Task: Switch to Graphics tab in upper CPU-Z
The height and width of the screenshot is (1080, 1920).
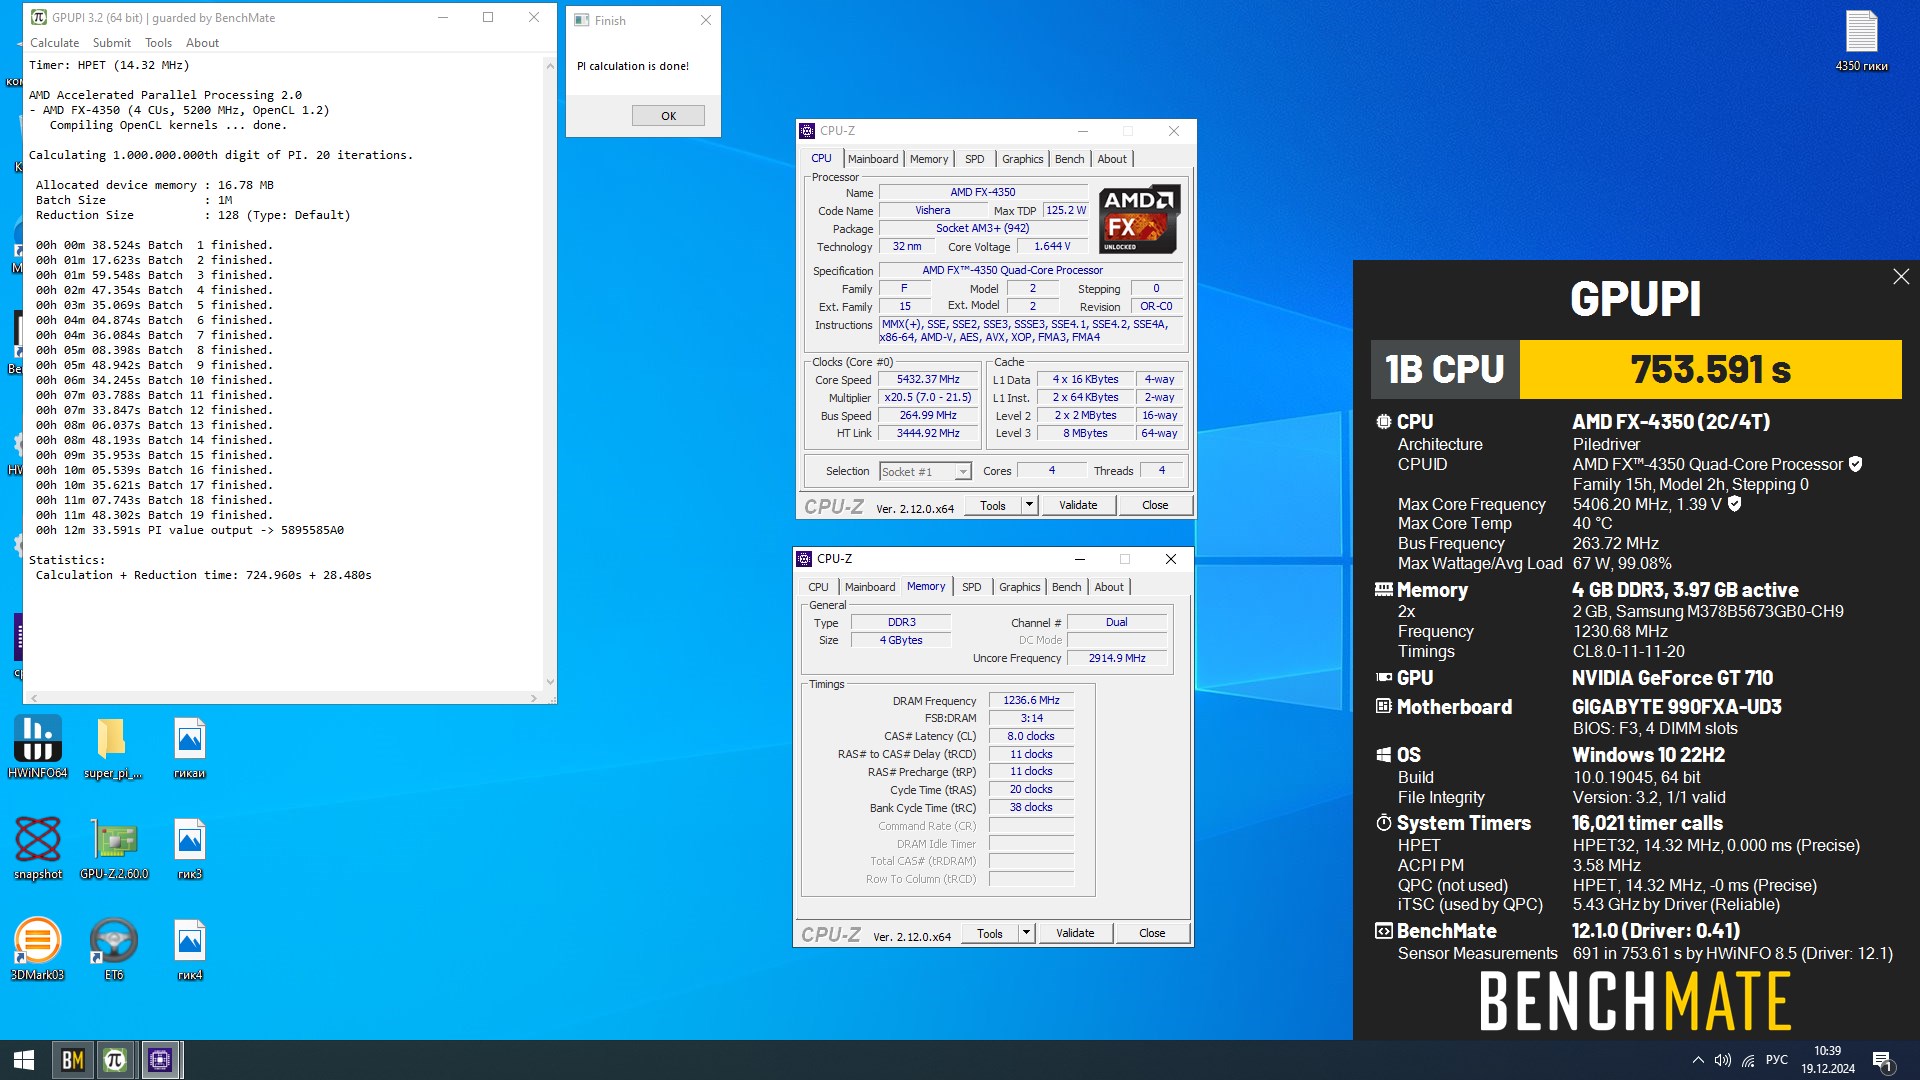Action: (x=1022, y=159)
